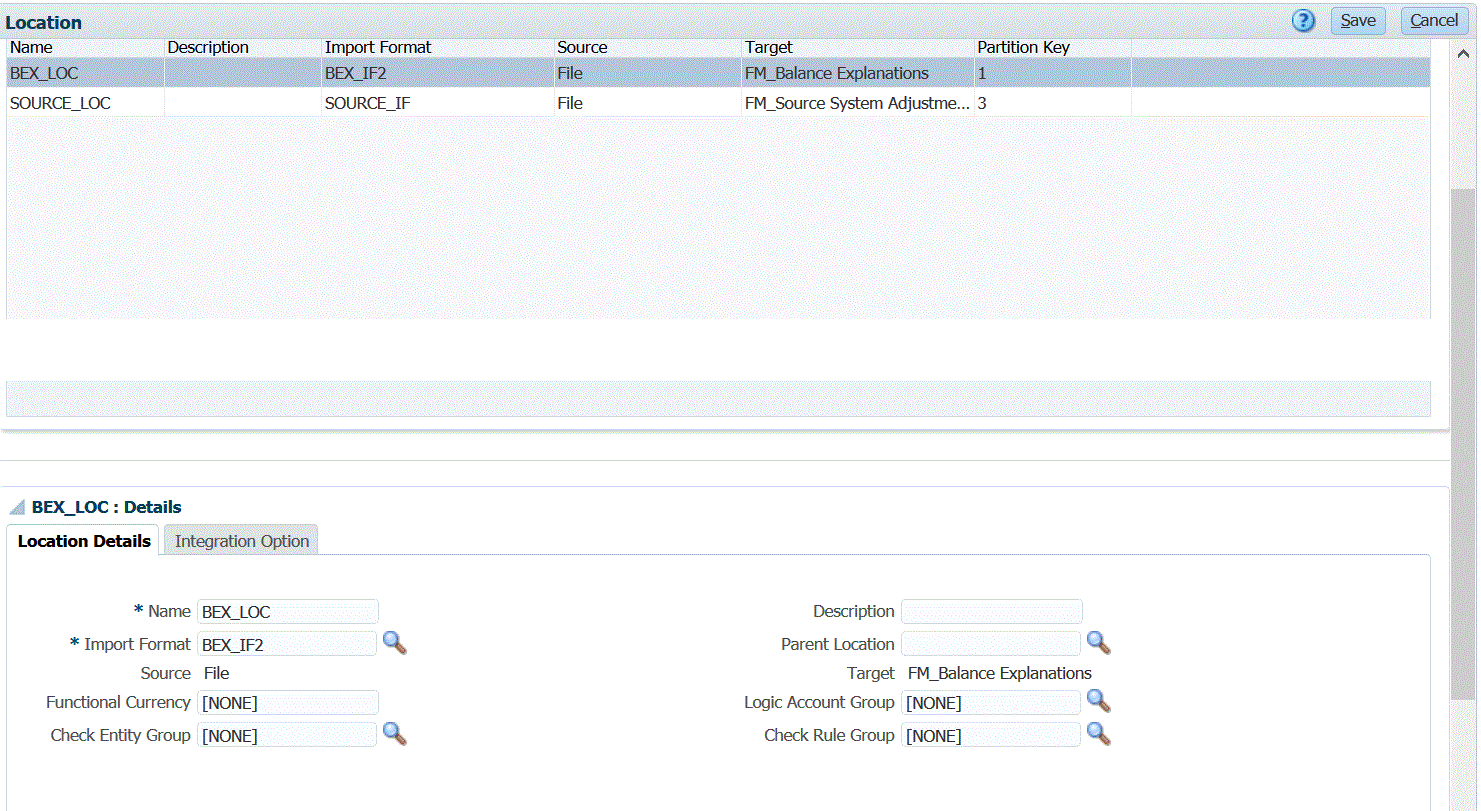
Task: Click the vertical scrollbar on the right
Action: [x=1462, y=440]
